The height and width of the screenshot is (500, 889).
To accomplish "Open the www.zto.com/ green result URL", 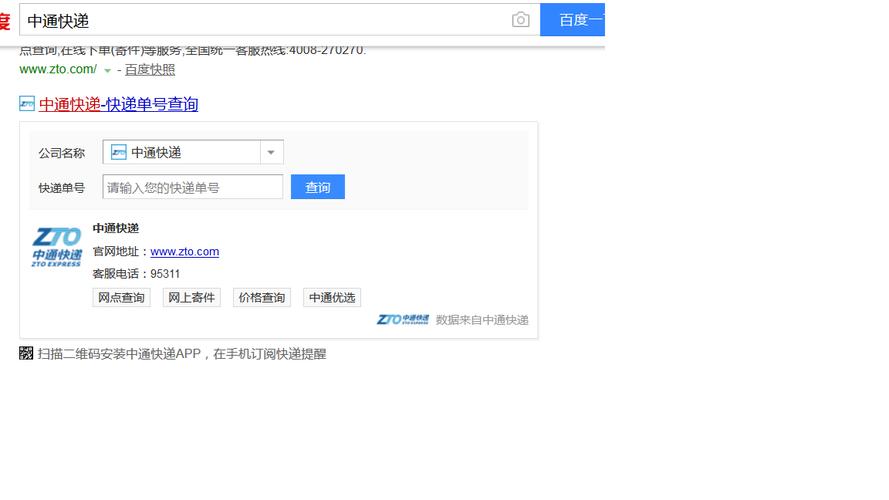I will pyautogui.click(x=58, y=69).
